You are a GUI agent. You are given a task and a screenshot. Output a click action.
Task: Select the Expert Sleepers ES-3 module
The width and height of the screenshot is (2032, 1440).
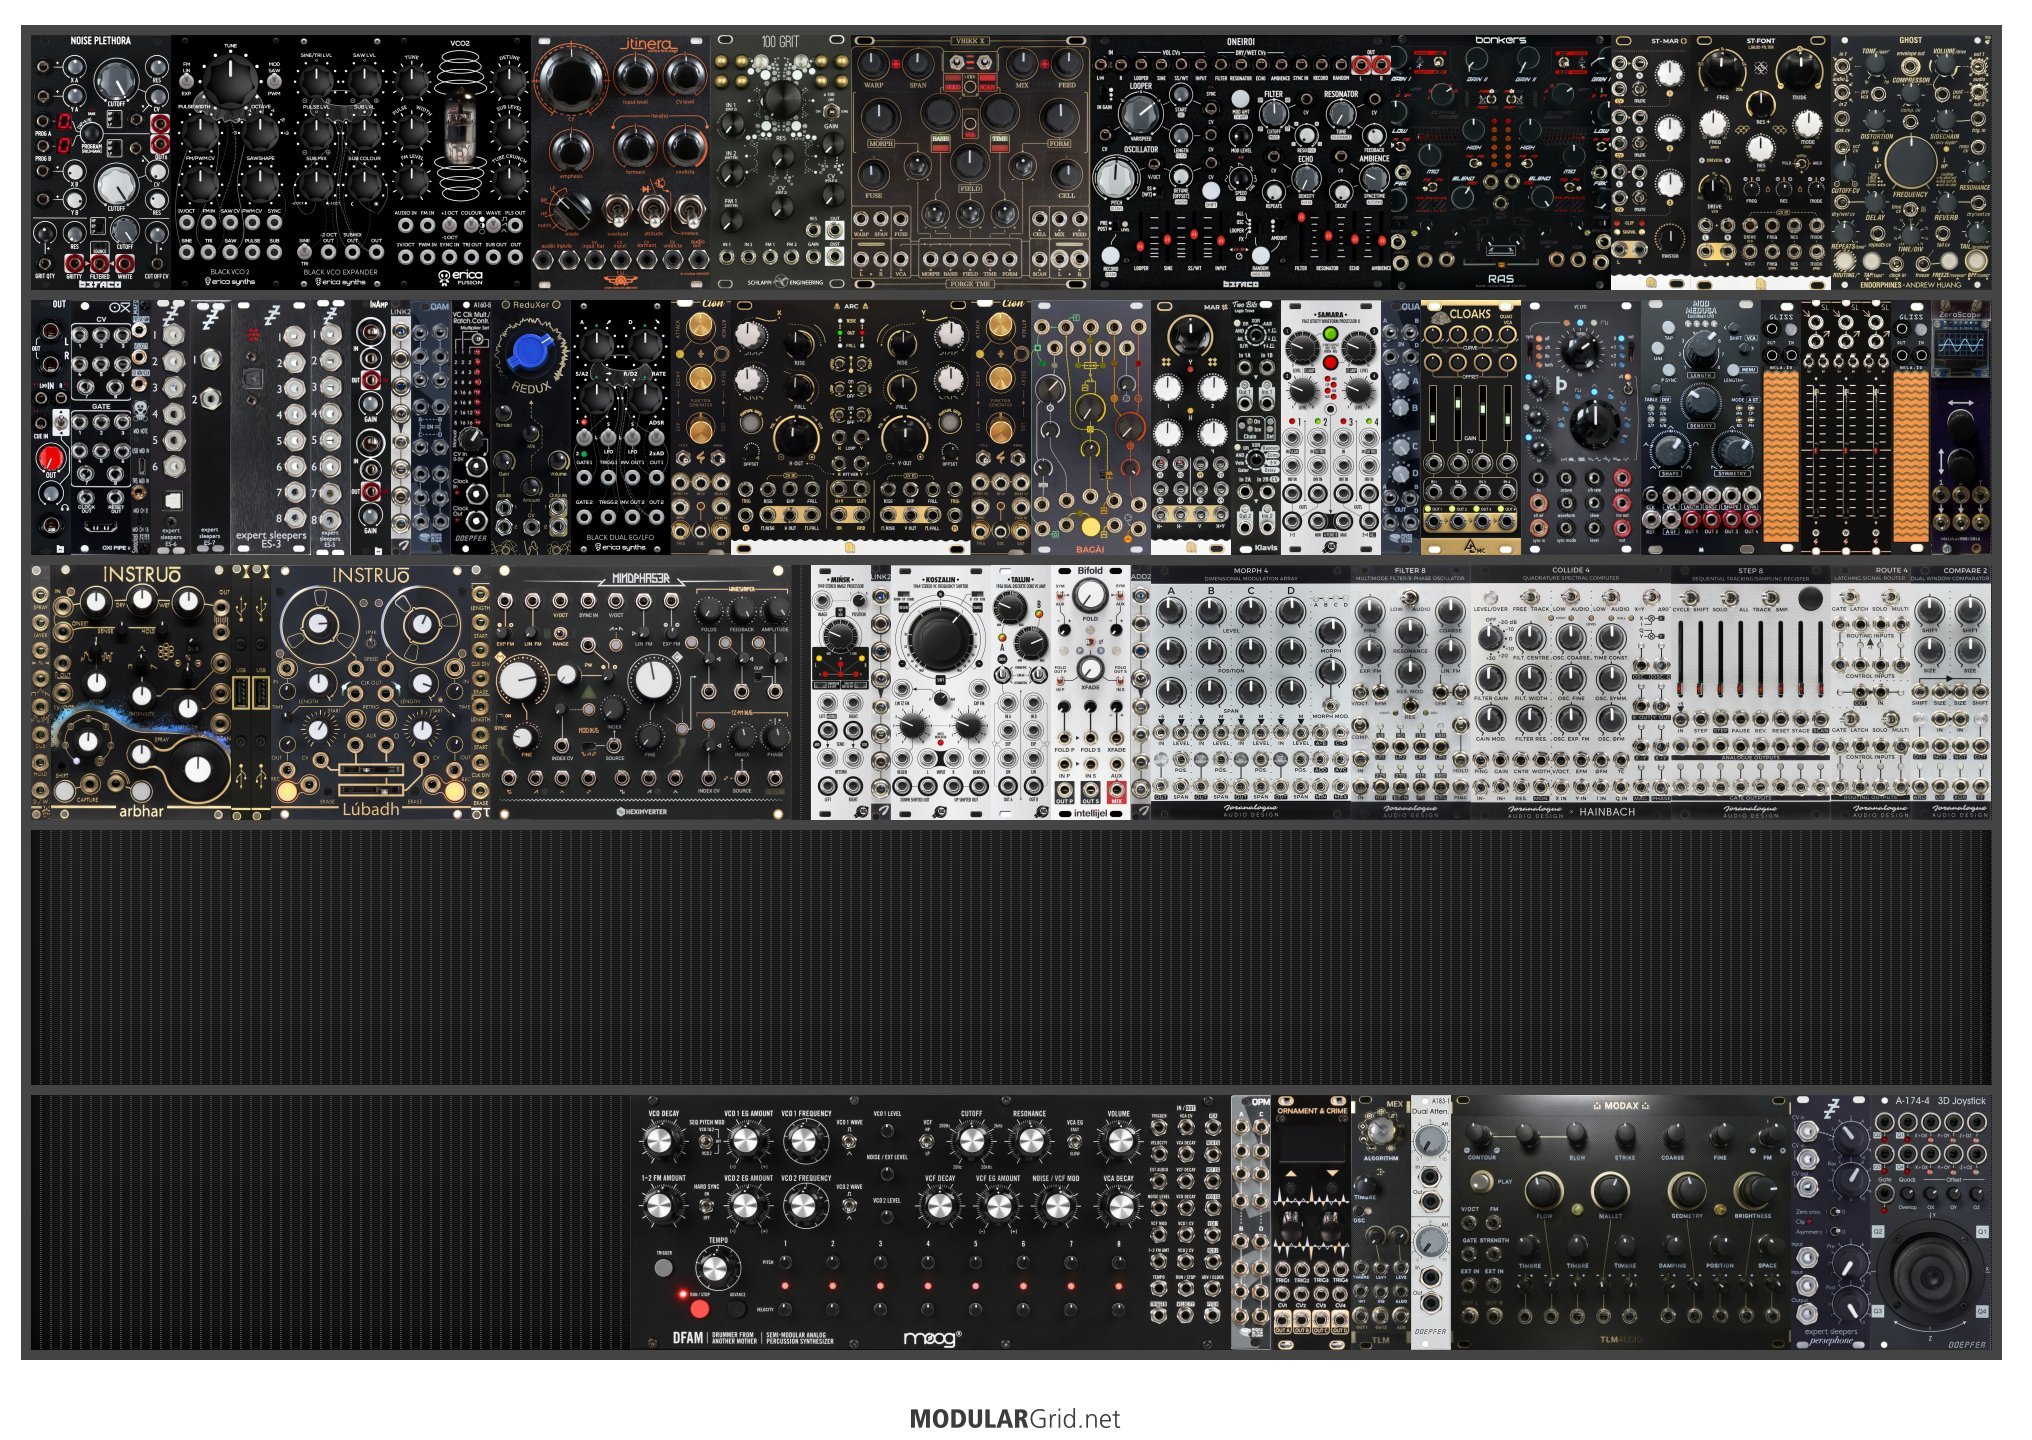point(271,427)
